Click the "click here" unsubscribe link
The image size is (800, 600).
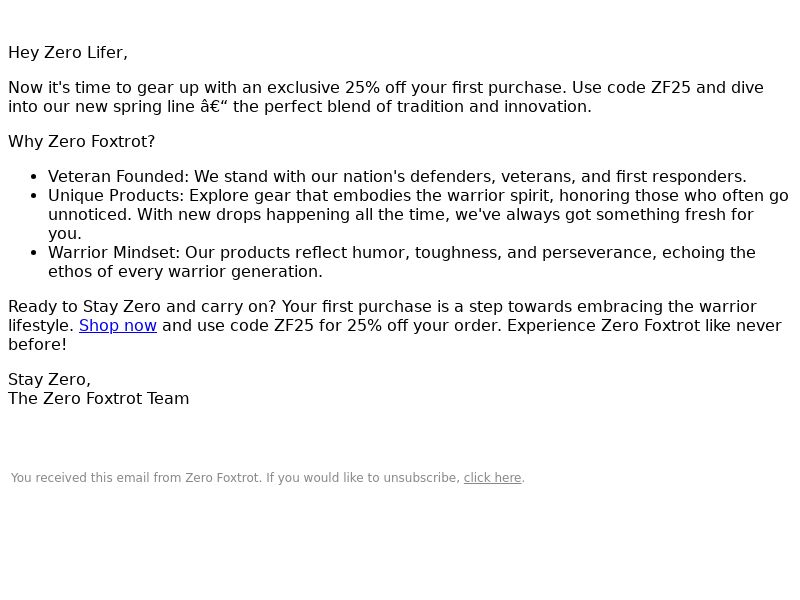click(x=492, y=478)
